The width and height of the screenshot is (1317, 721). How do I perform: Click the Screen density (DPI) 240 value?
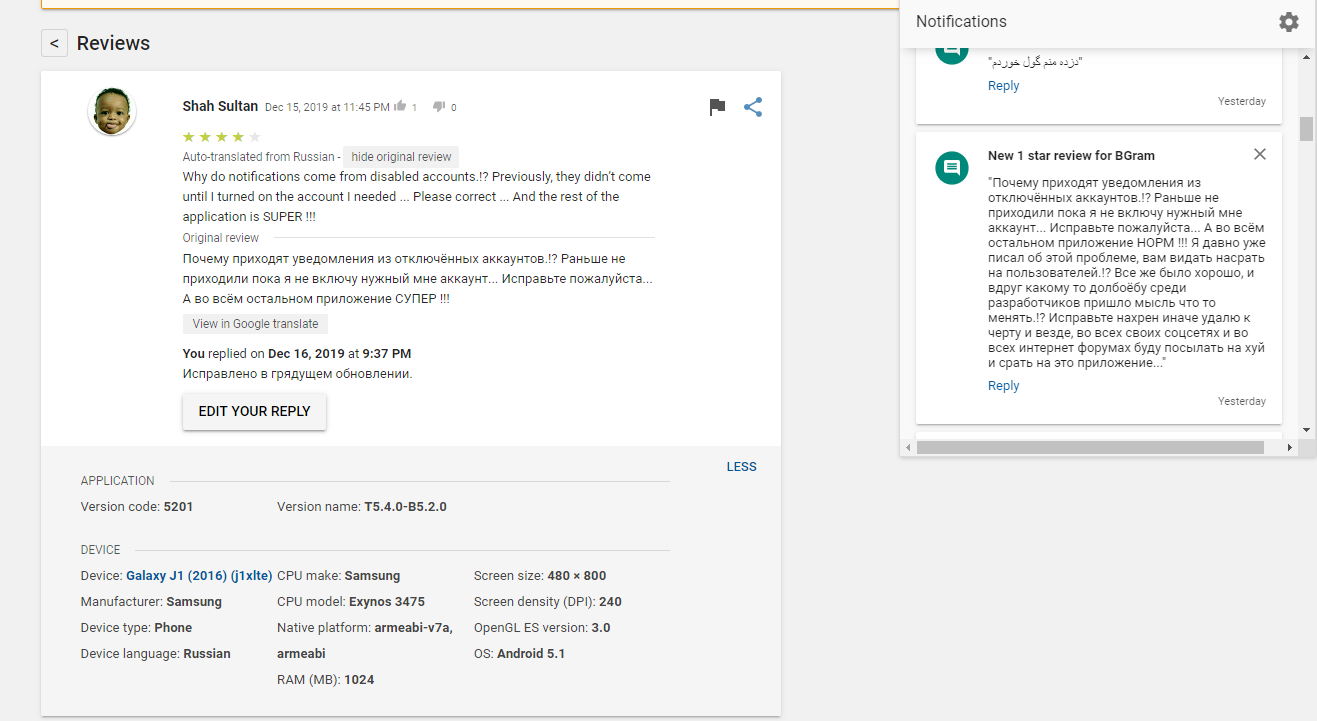tap(610, 602)
